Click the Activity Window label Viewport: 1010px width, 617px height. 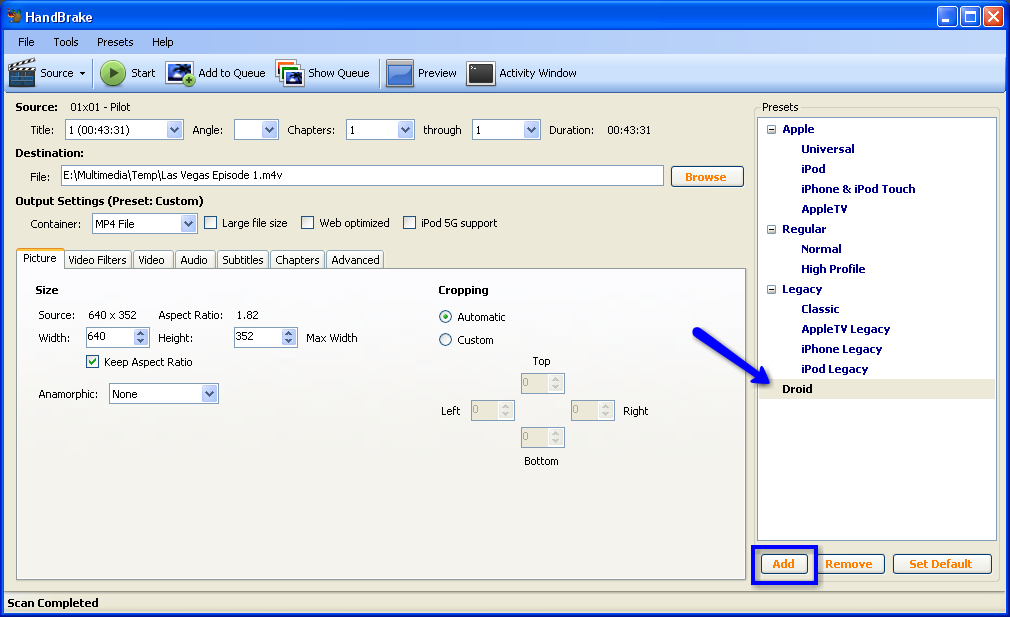coord(538,73)
